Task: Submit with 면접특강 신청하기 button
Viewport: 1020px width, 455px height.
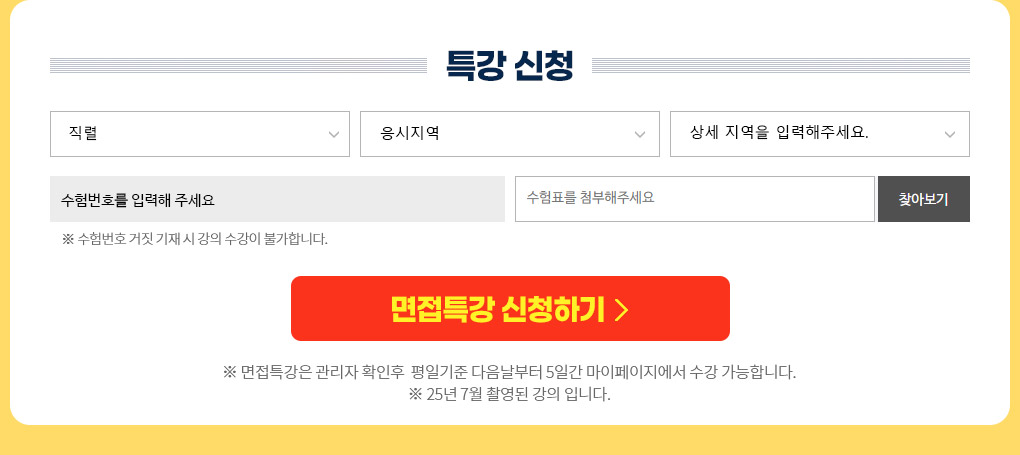Action: pos(510,309)
